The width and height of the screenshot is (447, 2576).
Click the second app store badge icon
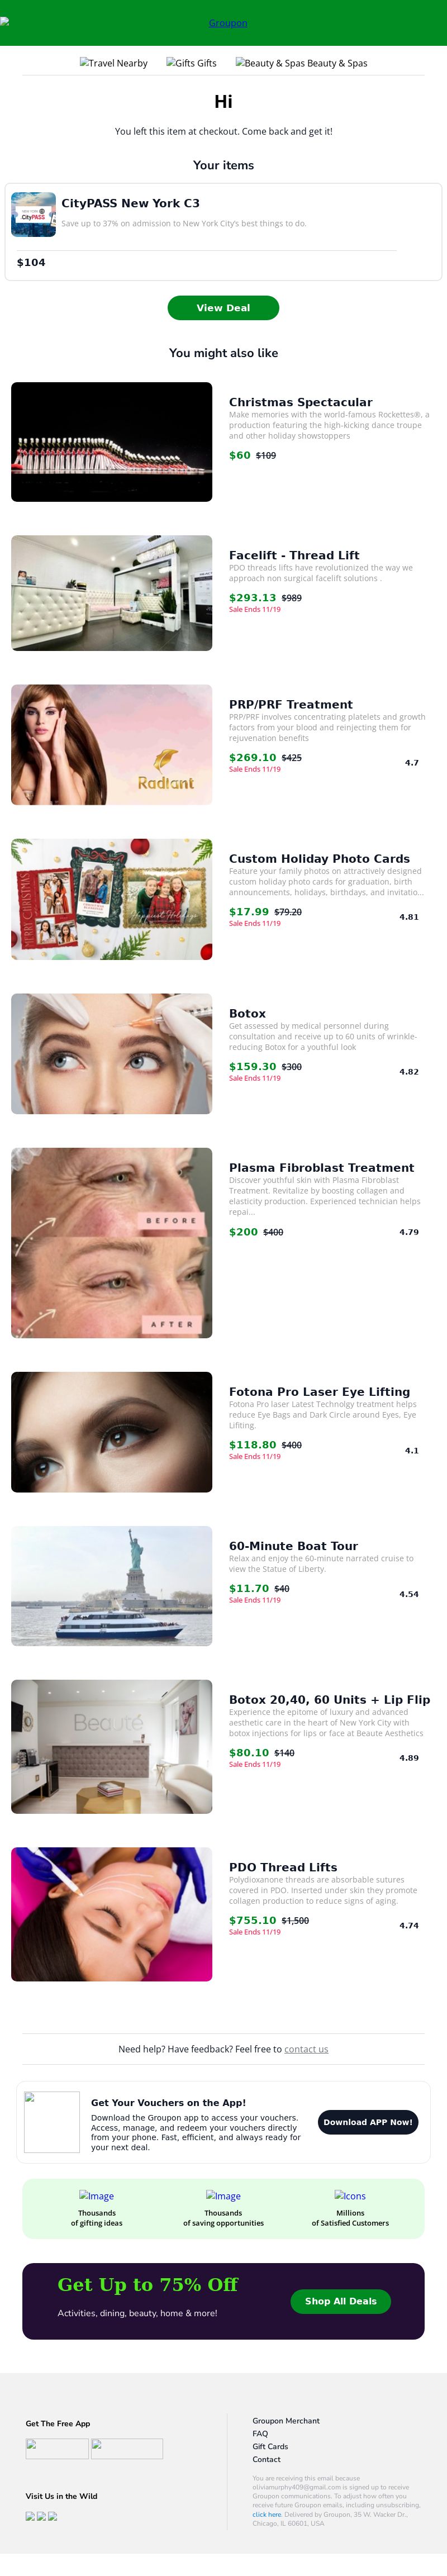click(127, 2449)
